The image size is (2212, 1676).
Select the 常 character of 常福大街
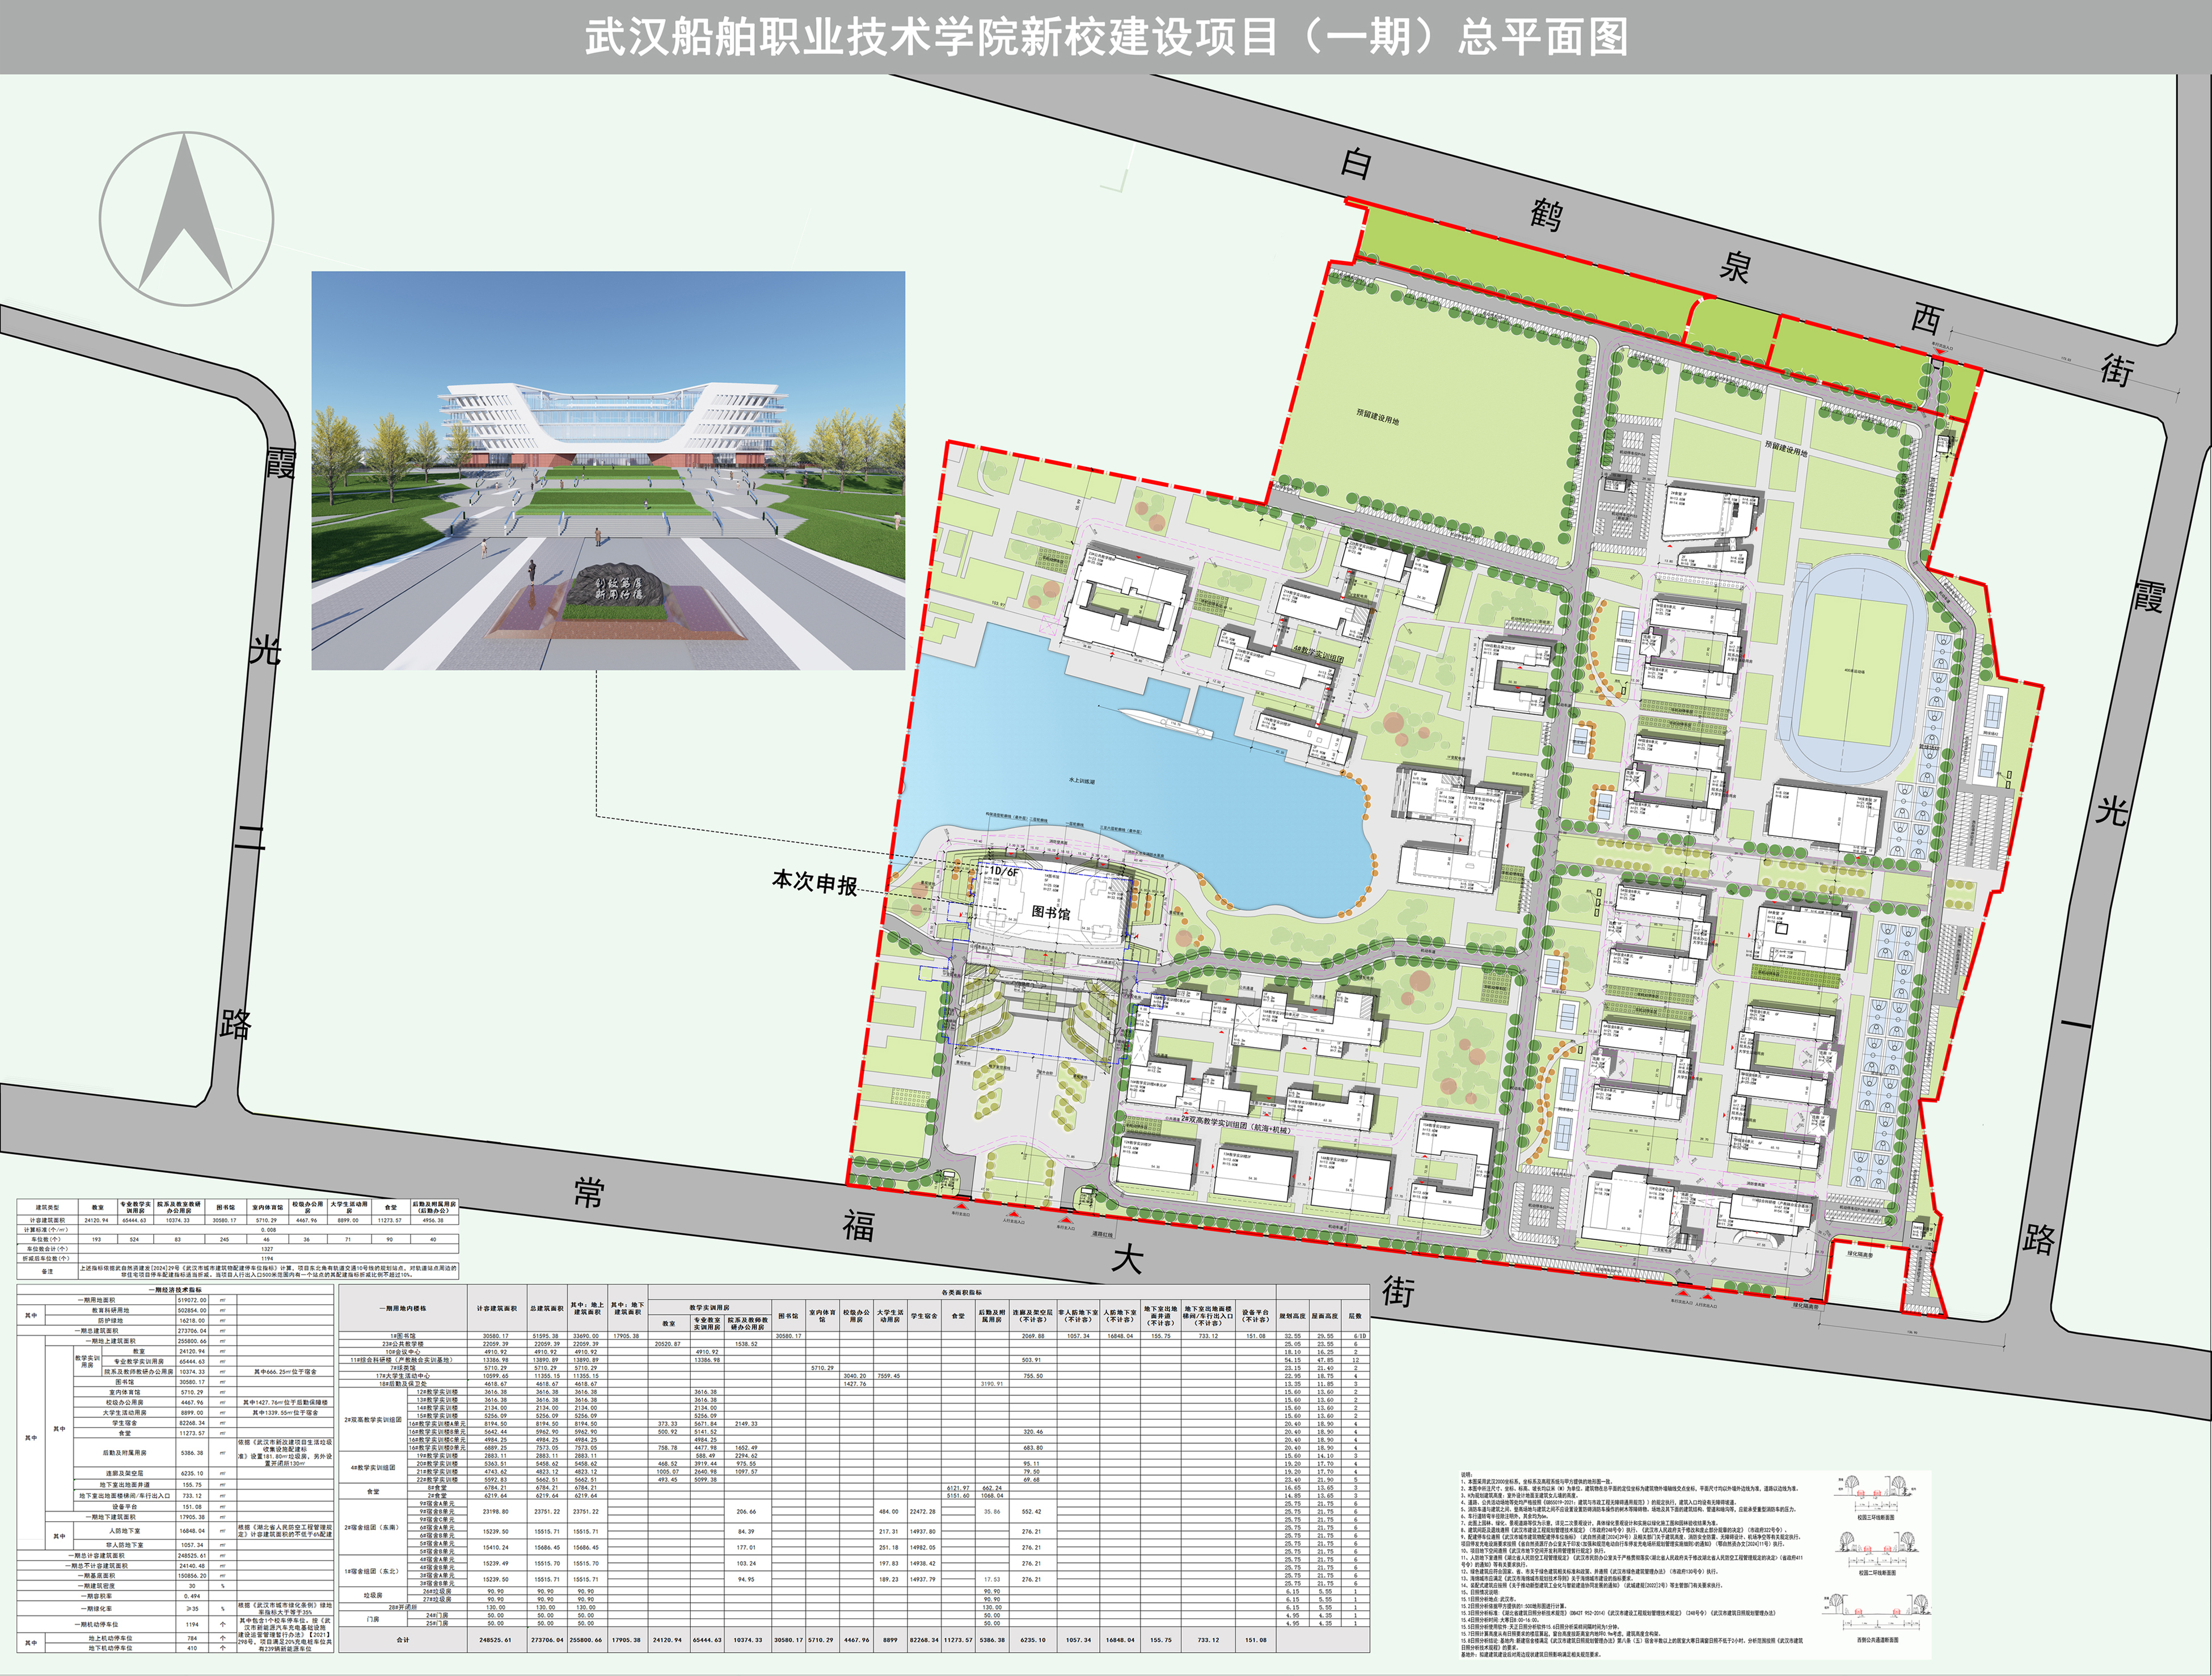tap(589, 1192)
